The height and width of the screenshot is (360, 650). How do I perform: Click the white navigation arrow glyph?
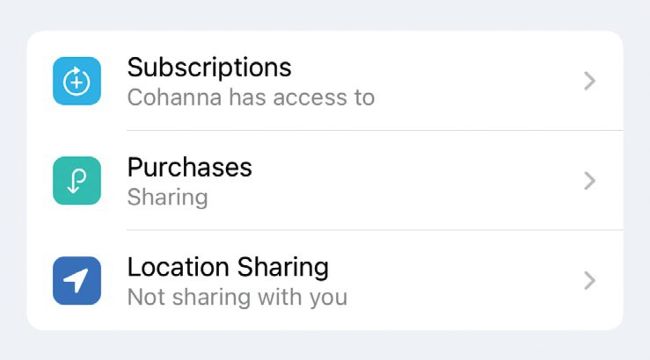[x=75, y=280]
